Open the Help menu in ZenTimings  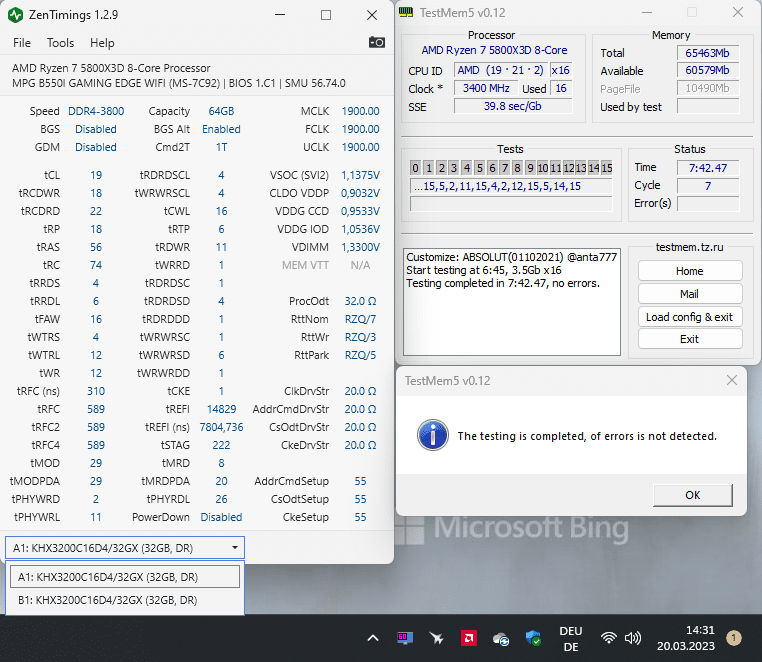tap(102, 43)
